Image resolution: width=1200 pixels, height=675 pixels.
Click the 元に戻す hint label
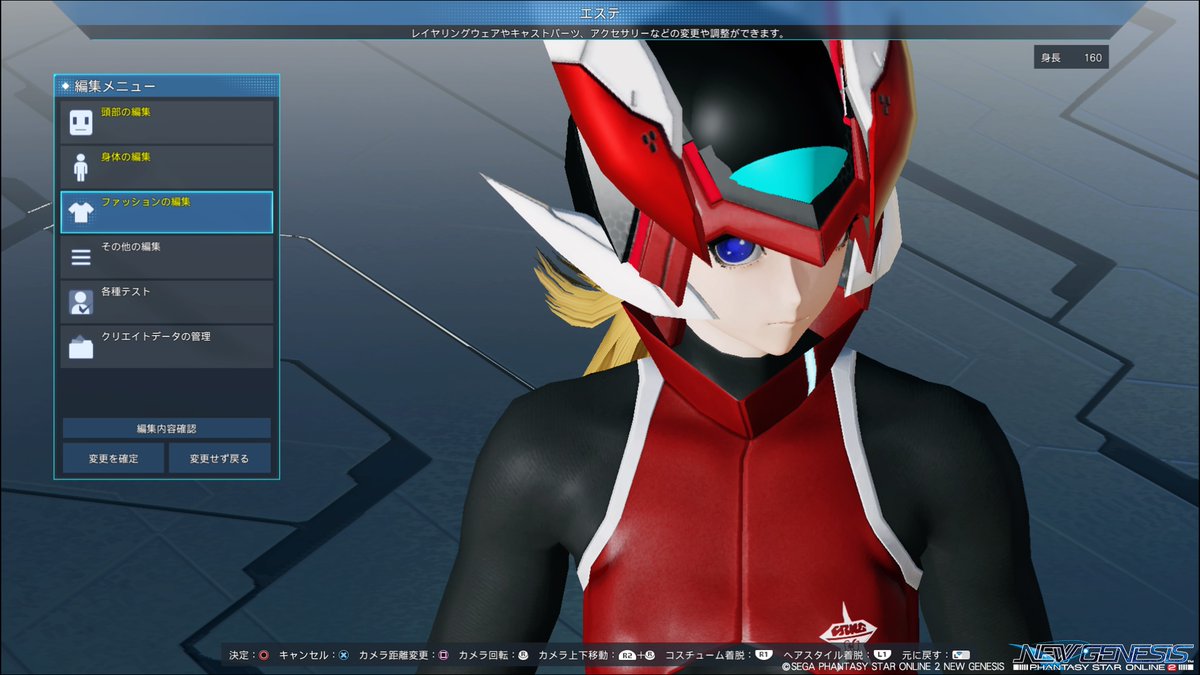pyautogui.click(x=921, y=656)
